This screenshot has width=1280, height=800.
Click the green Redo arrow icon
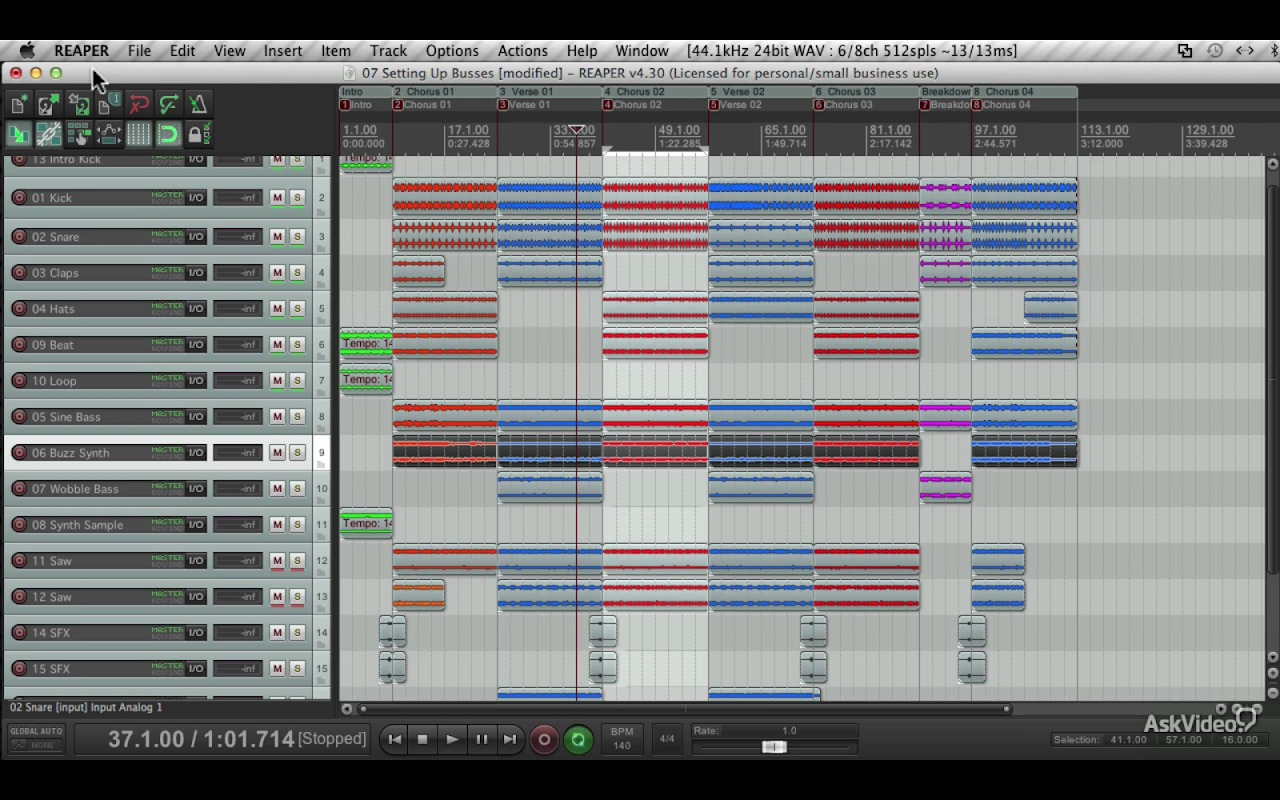[x=169, y=105]
